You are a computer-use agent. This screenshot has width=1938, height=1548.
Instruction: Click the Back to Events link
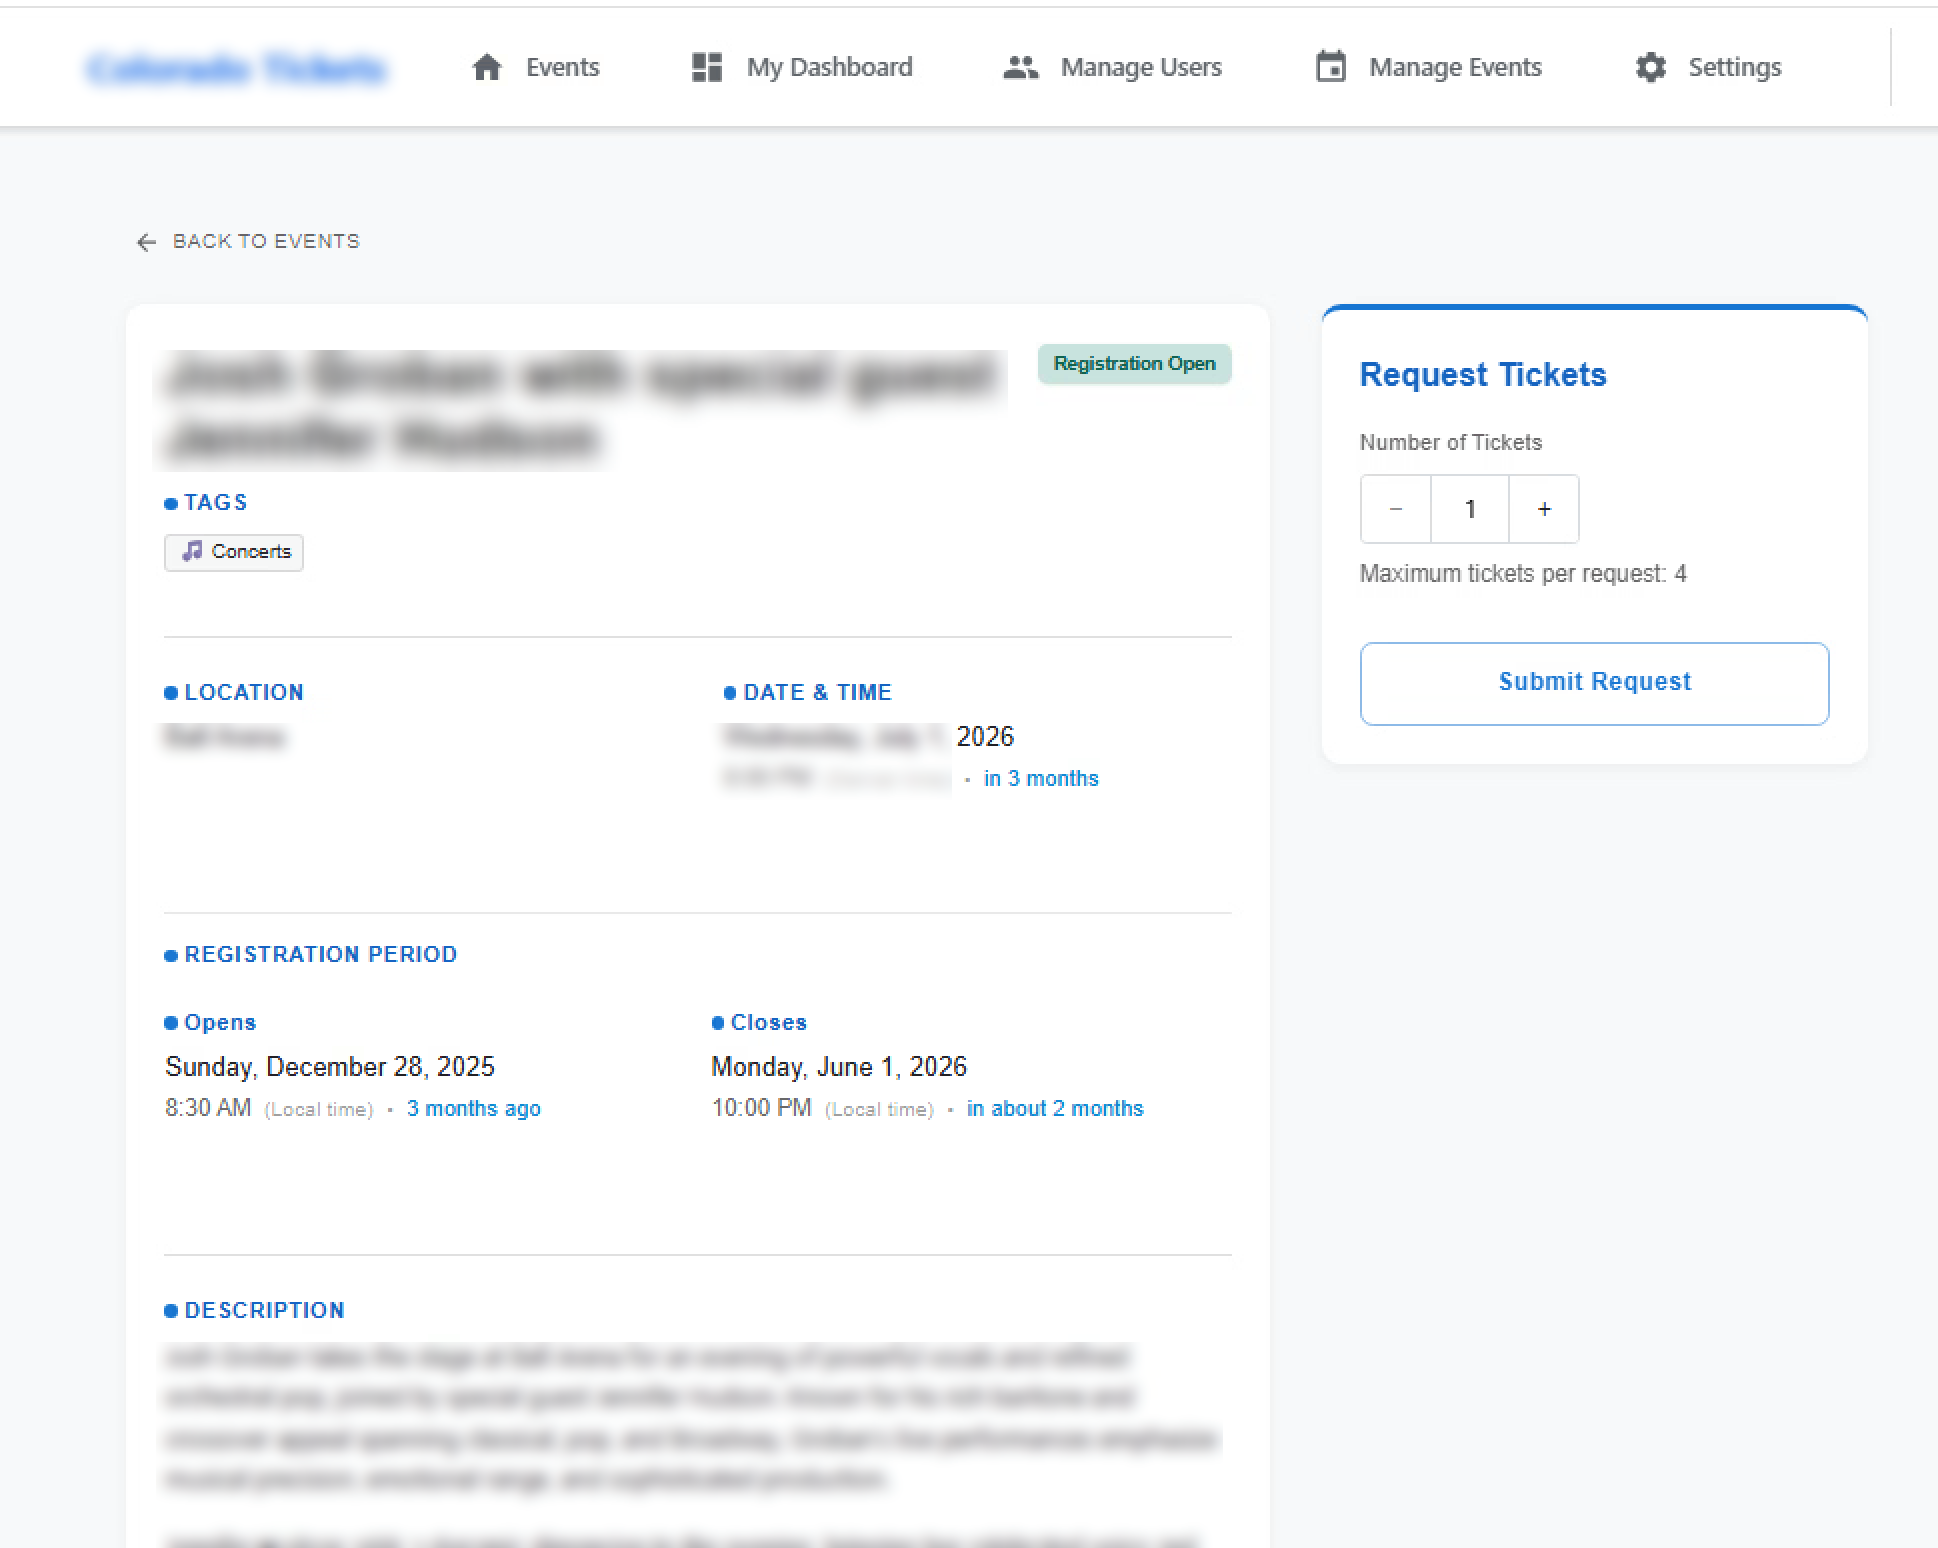[265, 241]
